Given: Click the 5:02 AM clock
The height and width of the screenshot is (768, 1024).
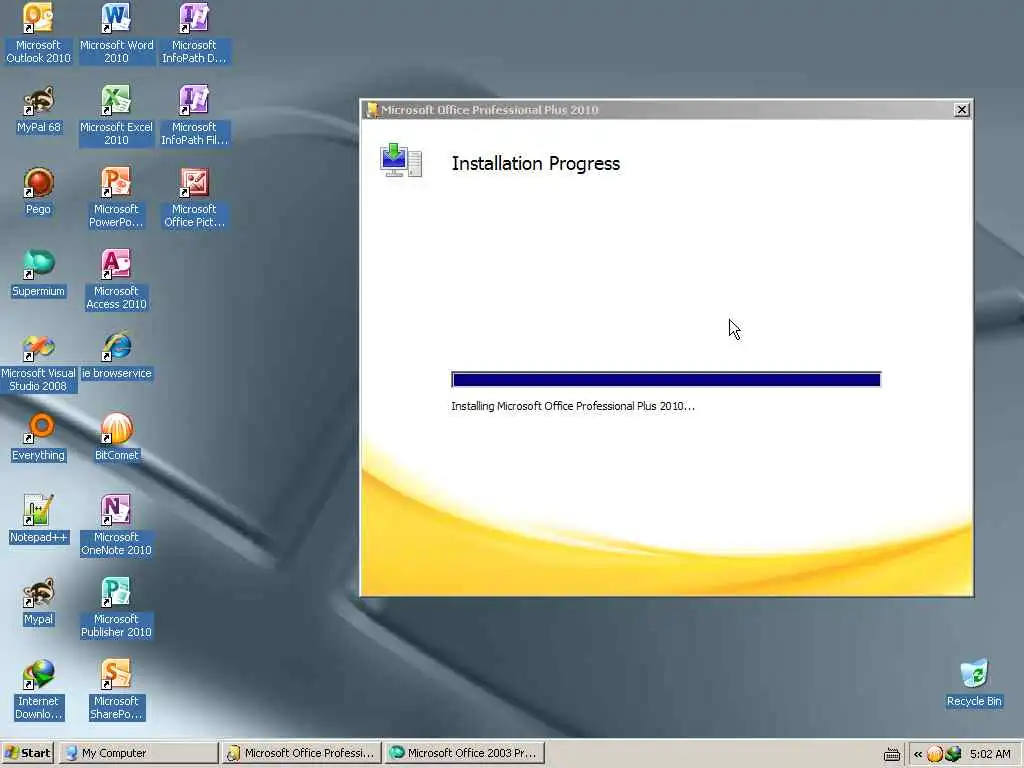Looking at the screenshot, I should (990, 754).
